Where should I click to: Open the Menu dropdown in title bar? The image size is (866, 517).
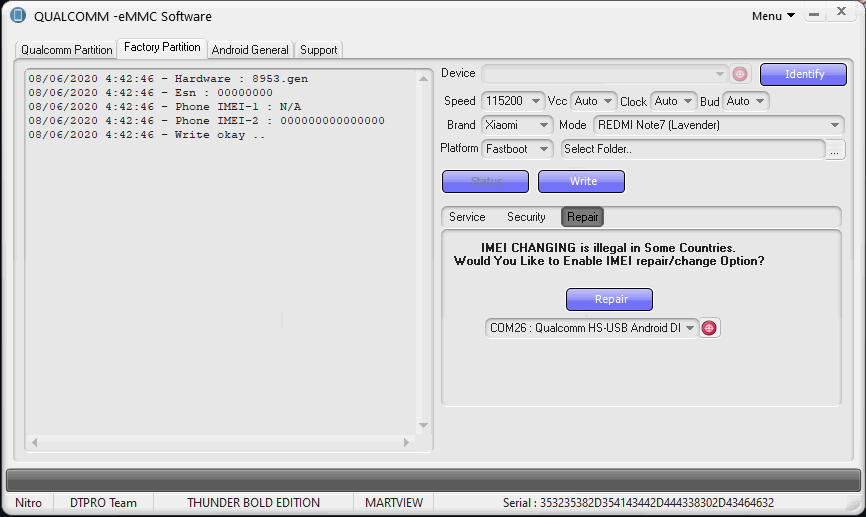[773, 16]
